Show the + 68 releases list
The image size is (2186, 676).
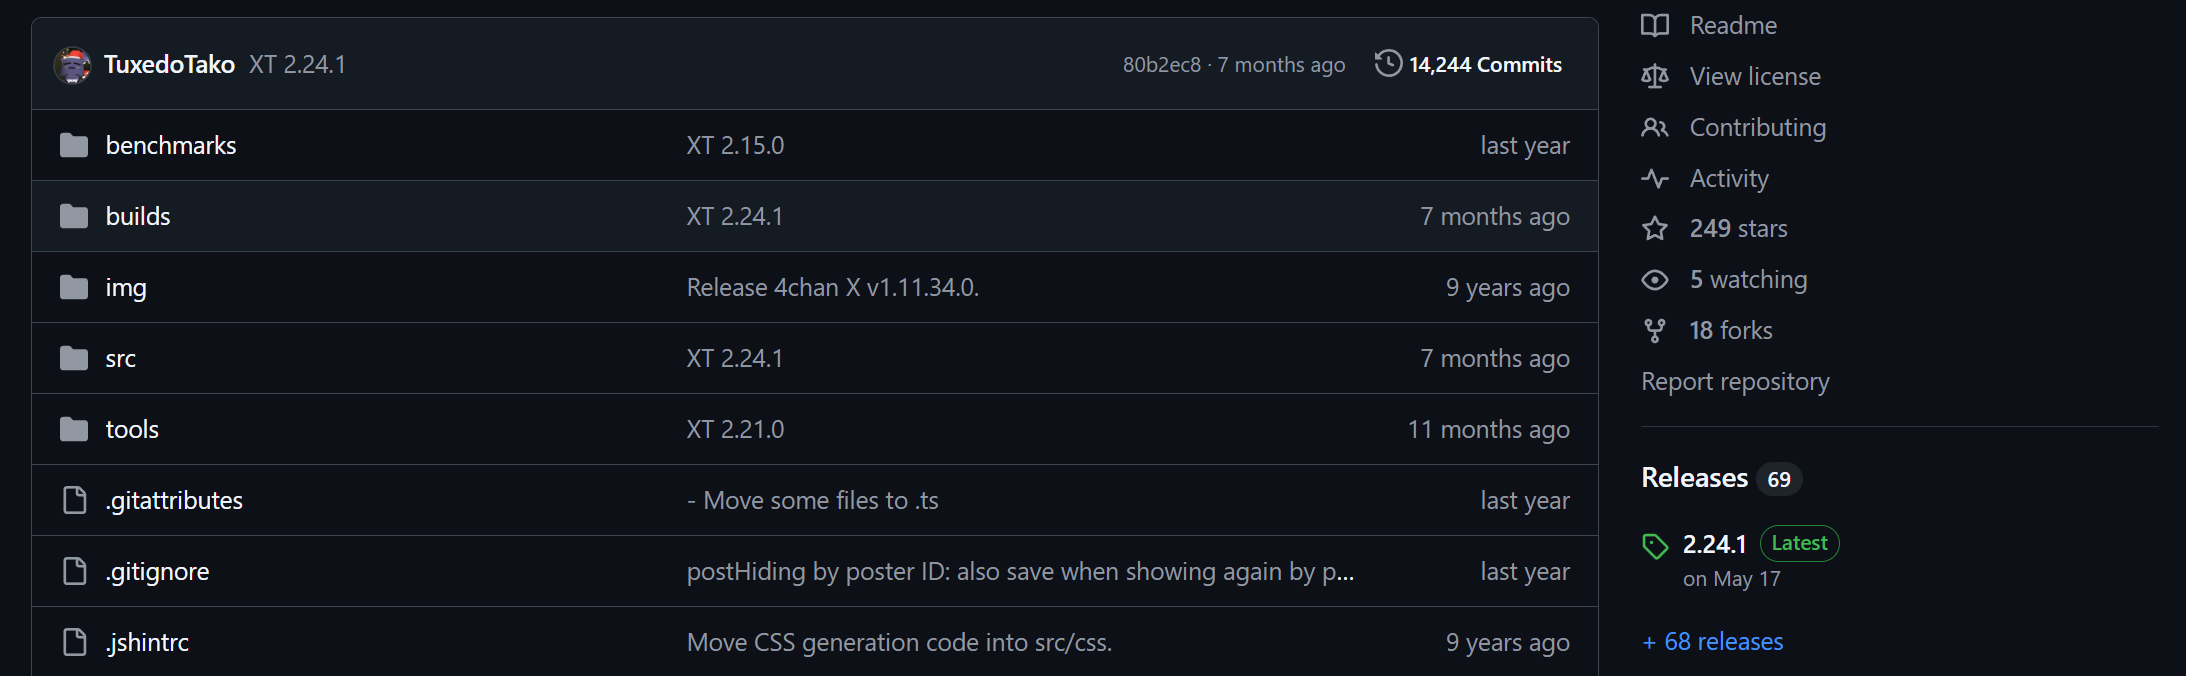point(1713,642)
